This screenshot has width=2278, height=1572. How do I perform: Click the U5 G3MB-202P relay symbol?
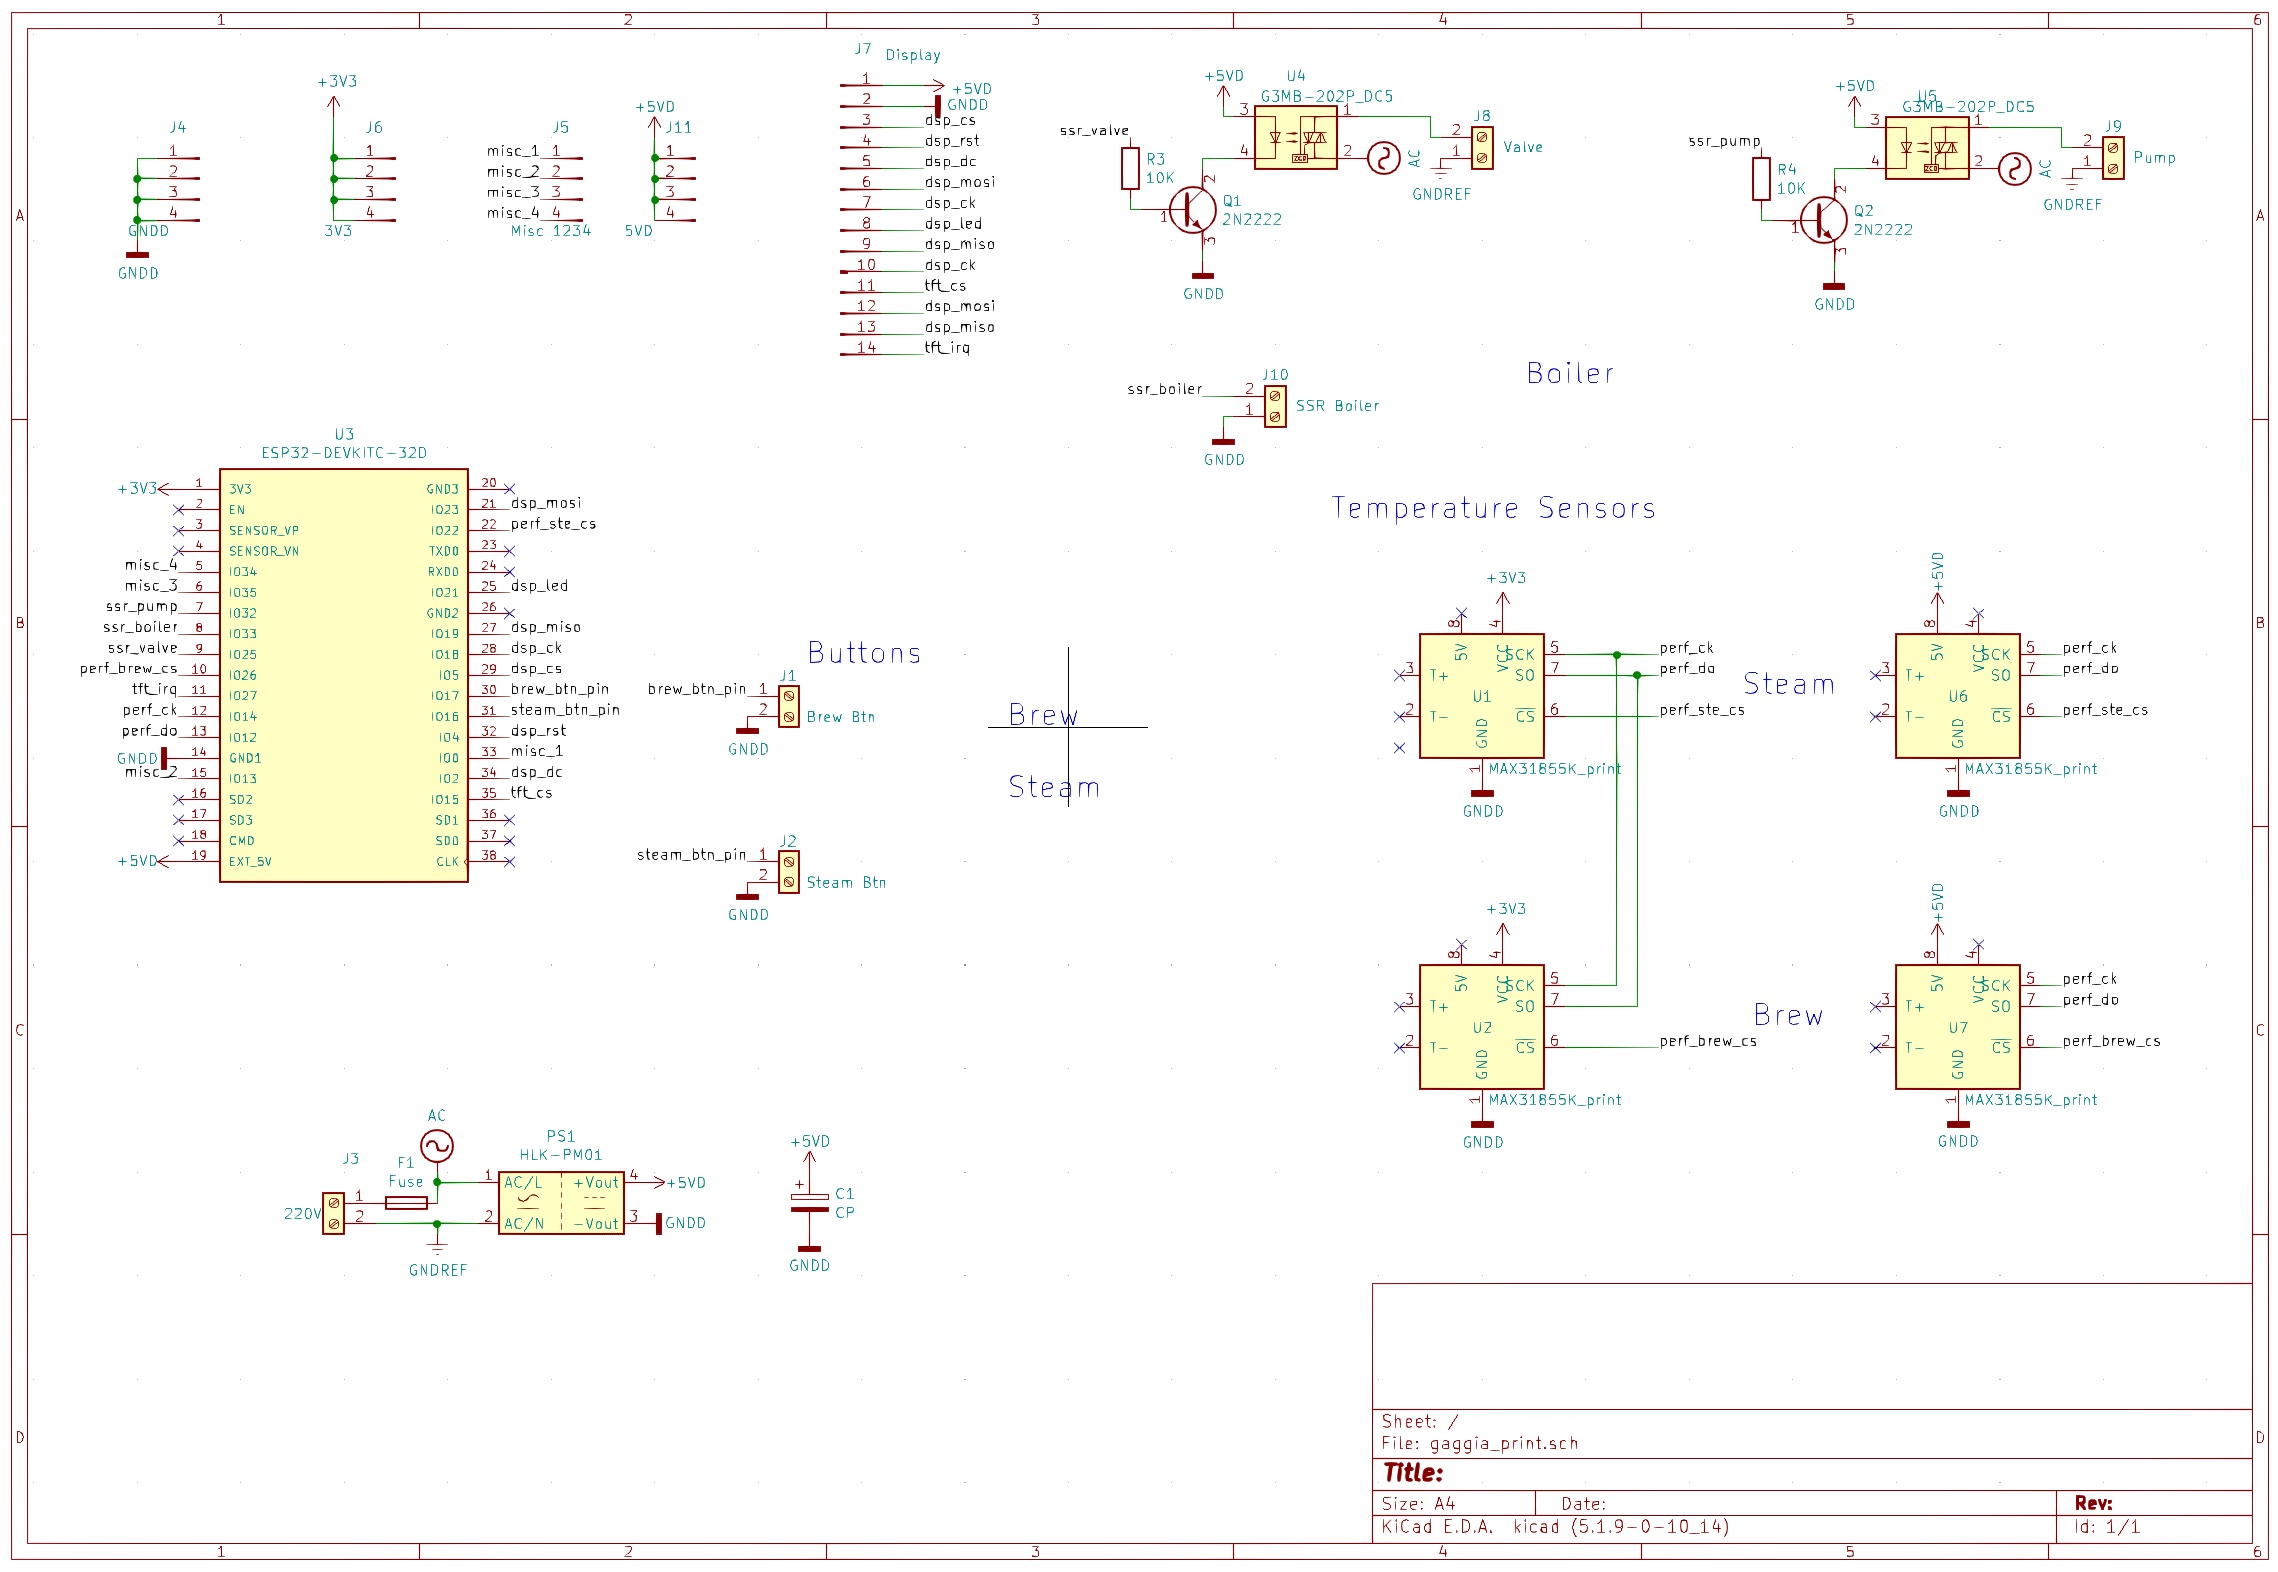coord(1926,148)
